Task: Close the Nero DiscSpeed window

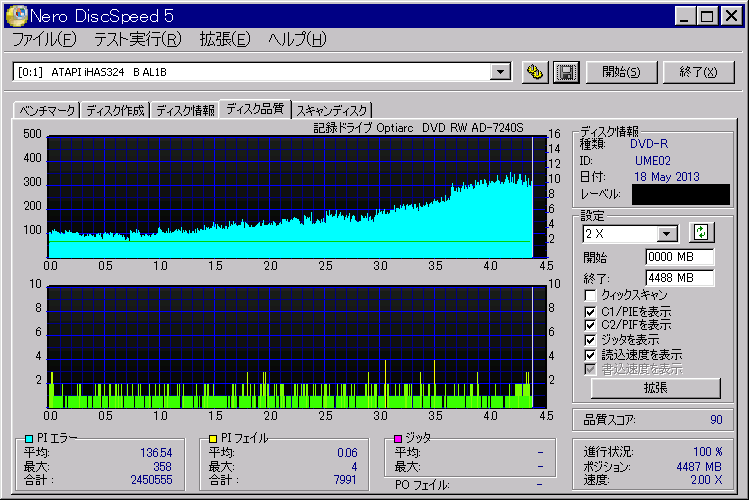Action: pos(731,16)
